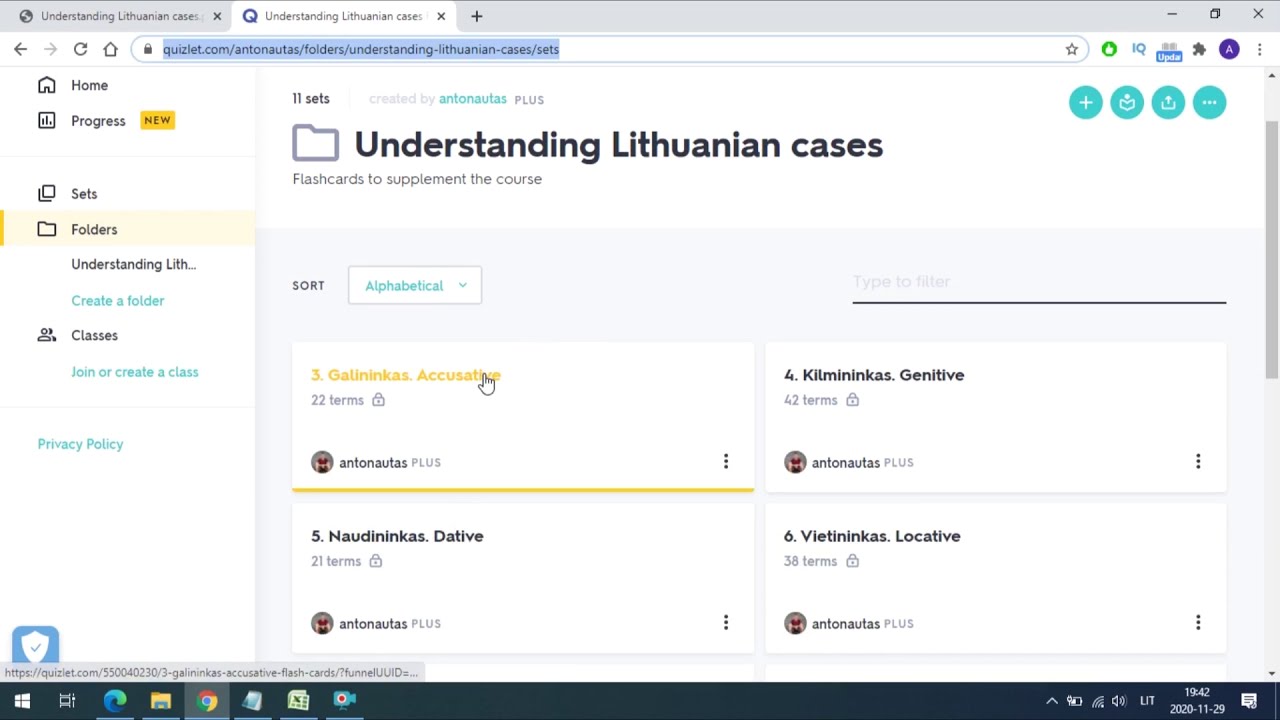Open Sets in the sidebar

click(84, 194)
